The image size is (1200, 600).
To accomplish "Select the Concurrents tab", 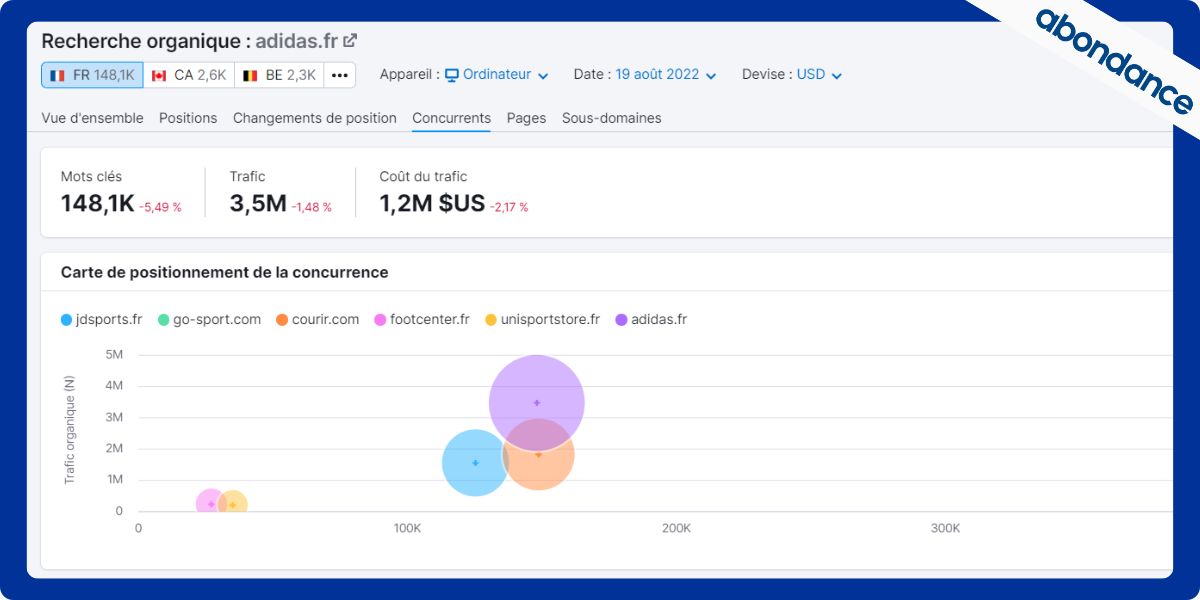I will (x=451, y=118).
